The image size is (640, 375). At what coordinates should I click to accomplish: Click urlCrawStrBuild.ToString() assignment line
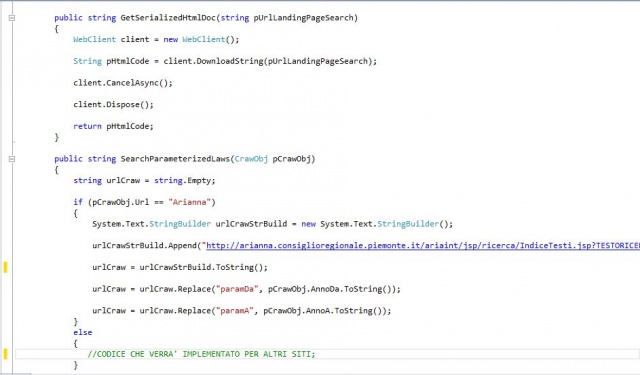180,268
